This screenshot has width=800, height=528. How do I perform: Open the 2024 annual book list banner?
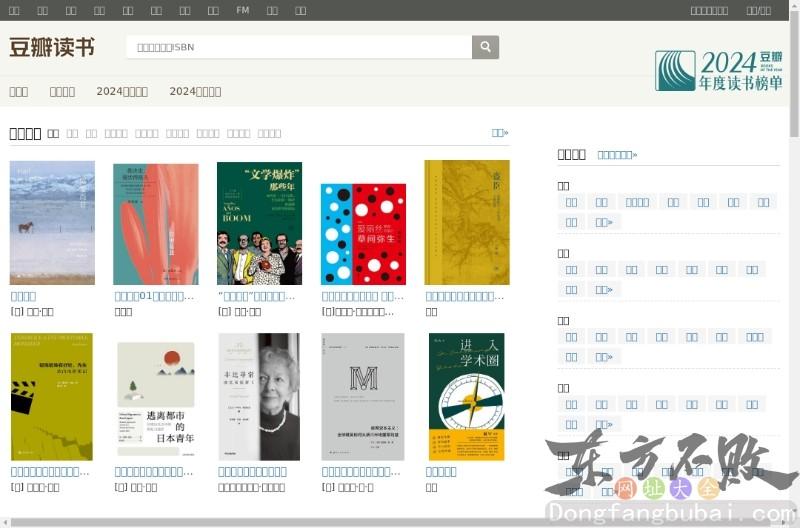719,70
